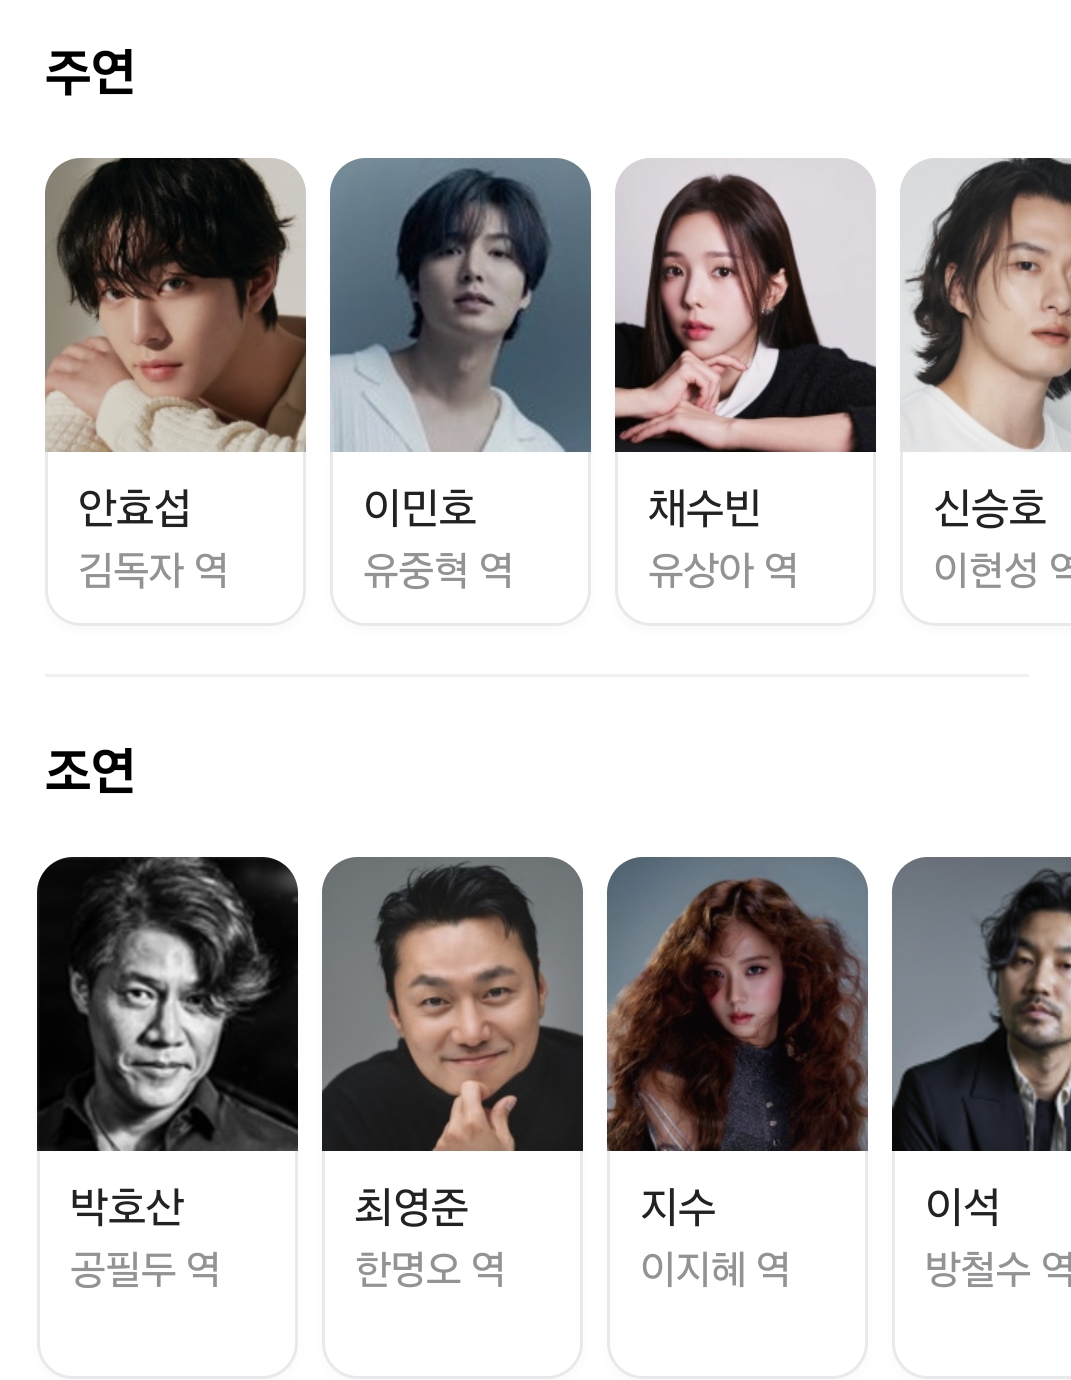The width and height of the screenshot is (1071, 1380).
Task: Select the actor name 채수빈
Action: click(x=705, y=508)
